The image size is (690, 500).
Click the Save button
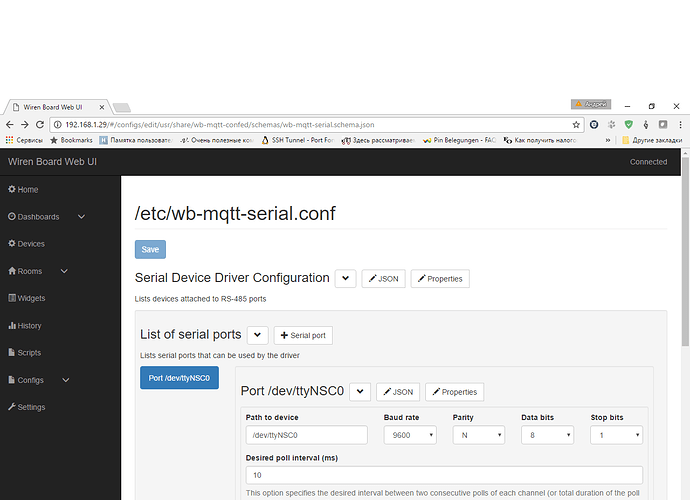(x=150, y=250)
